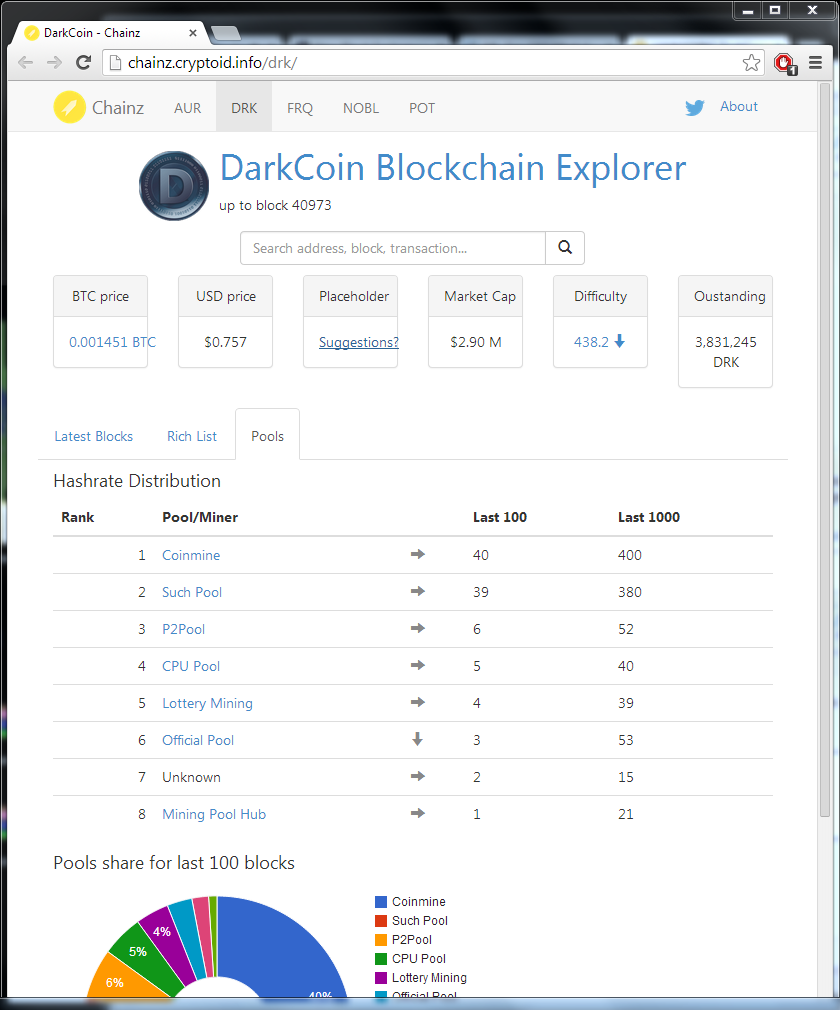Open the CPU Pool link
The image size is (840, 1010).
[191, 666]
